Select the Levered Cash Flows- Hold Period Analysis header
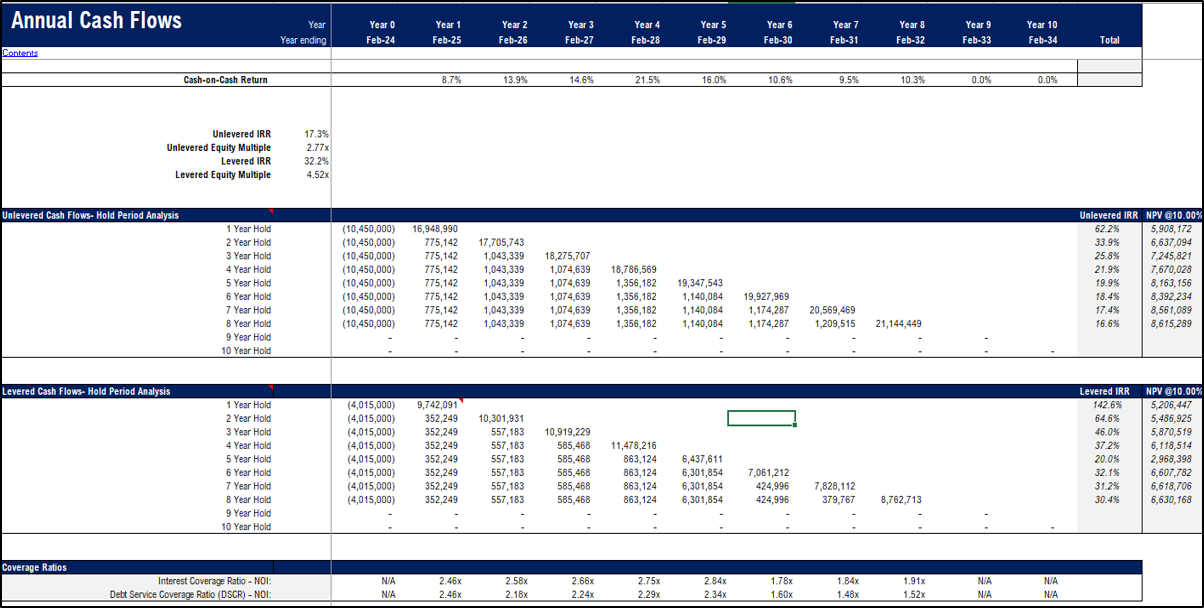 [86, 391]
